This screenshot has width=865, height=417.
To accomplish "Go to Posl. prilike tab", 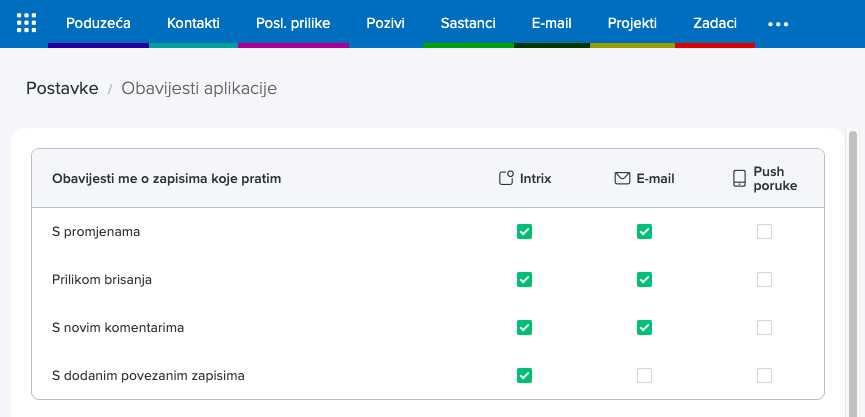I will (x=293, y=23).
